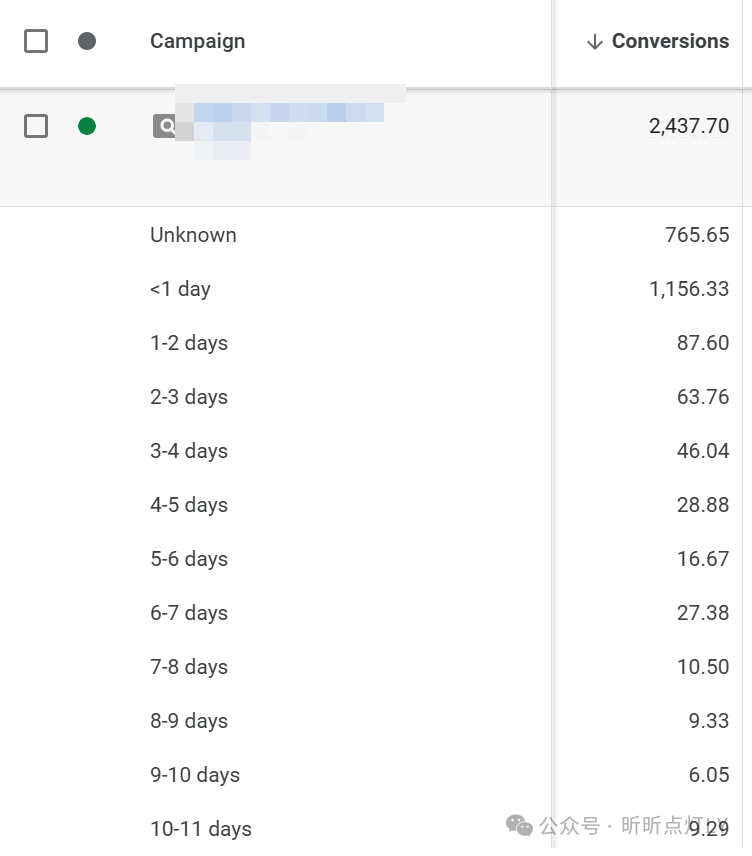Click the value 10.50
The height and width of the screenshot is (856, 752).
point(703,667)
